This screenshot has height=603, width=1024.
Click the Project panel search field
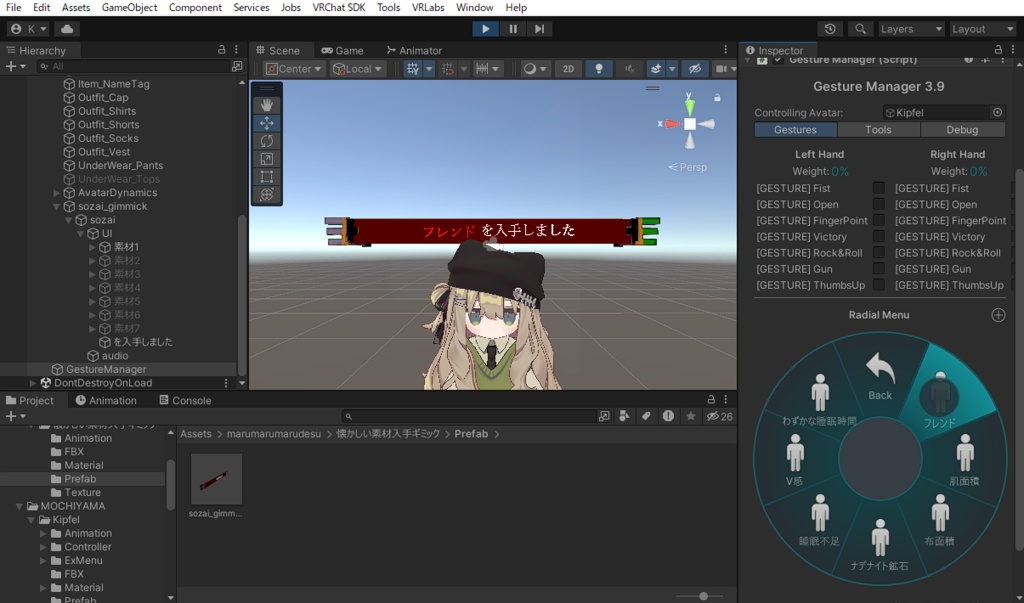click(x=470, y=416)
